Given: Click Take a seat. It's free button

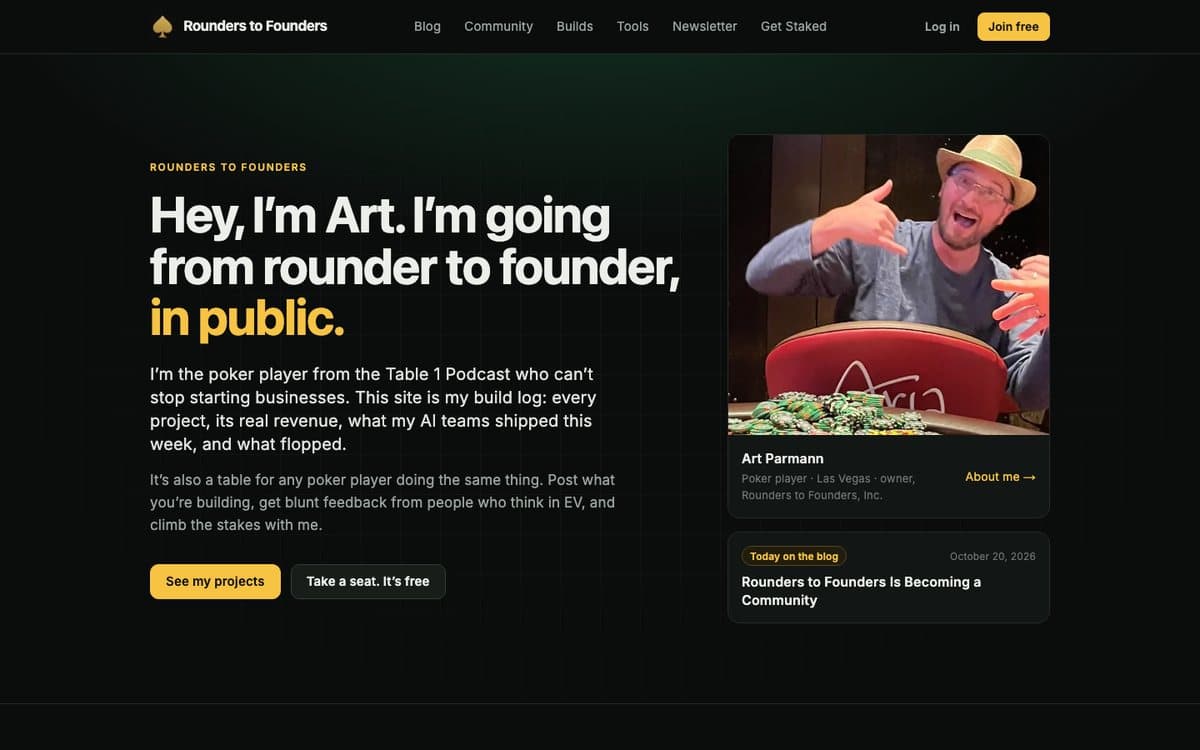Looking at the screenshot, I should pyautogui.click(x=368, y=581).
